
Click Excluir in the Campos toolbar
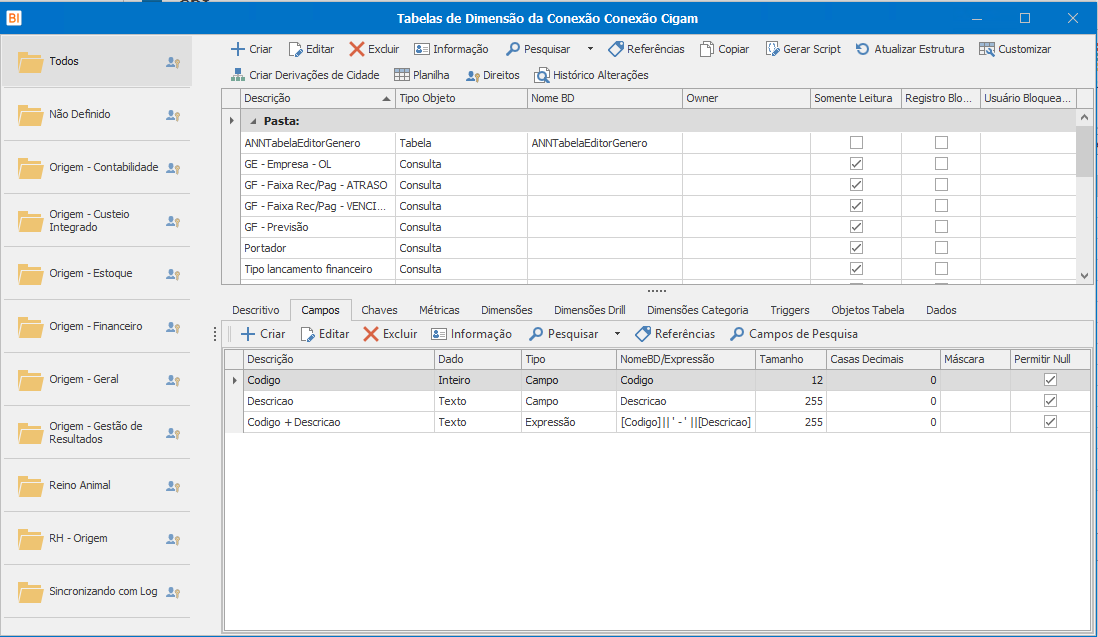(x=390, y=334)
